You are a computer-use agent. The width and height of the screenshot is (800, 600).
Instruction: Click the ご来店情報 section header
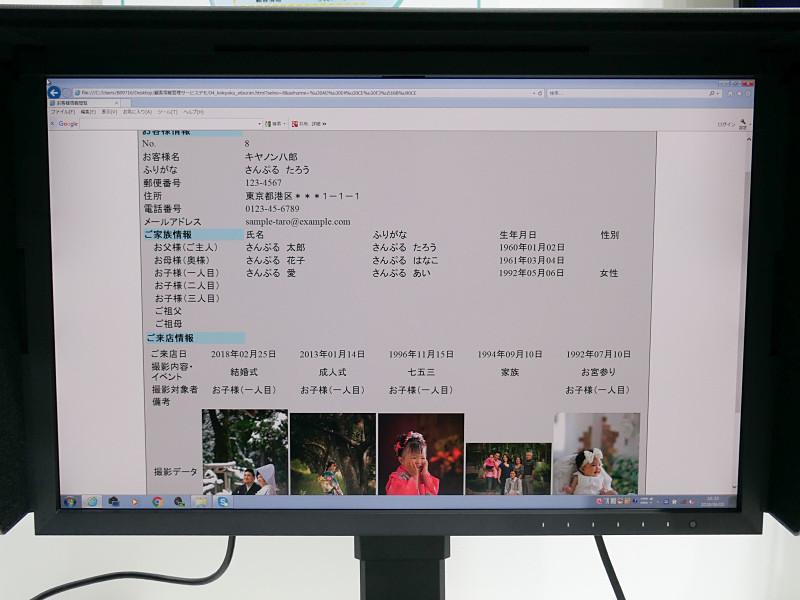[195, 338]
